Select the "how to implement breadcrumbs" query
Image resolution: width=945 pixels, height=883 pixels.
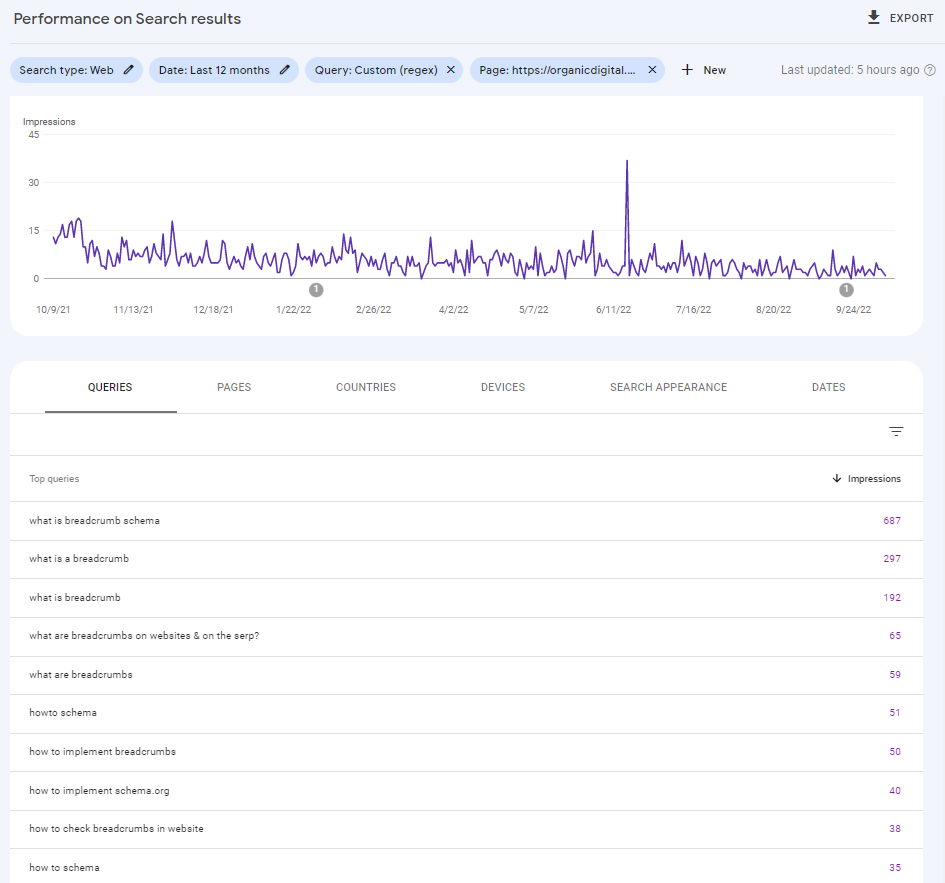pyautogui.click(x=102, y=752)
